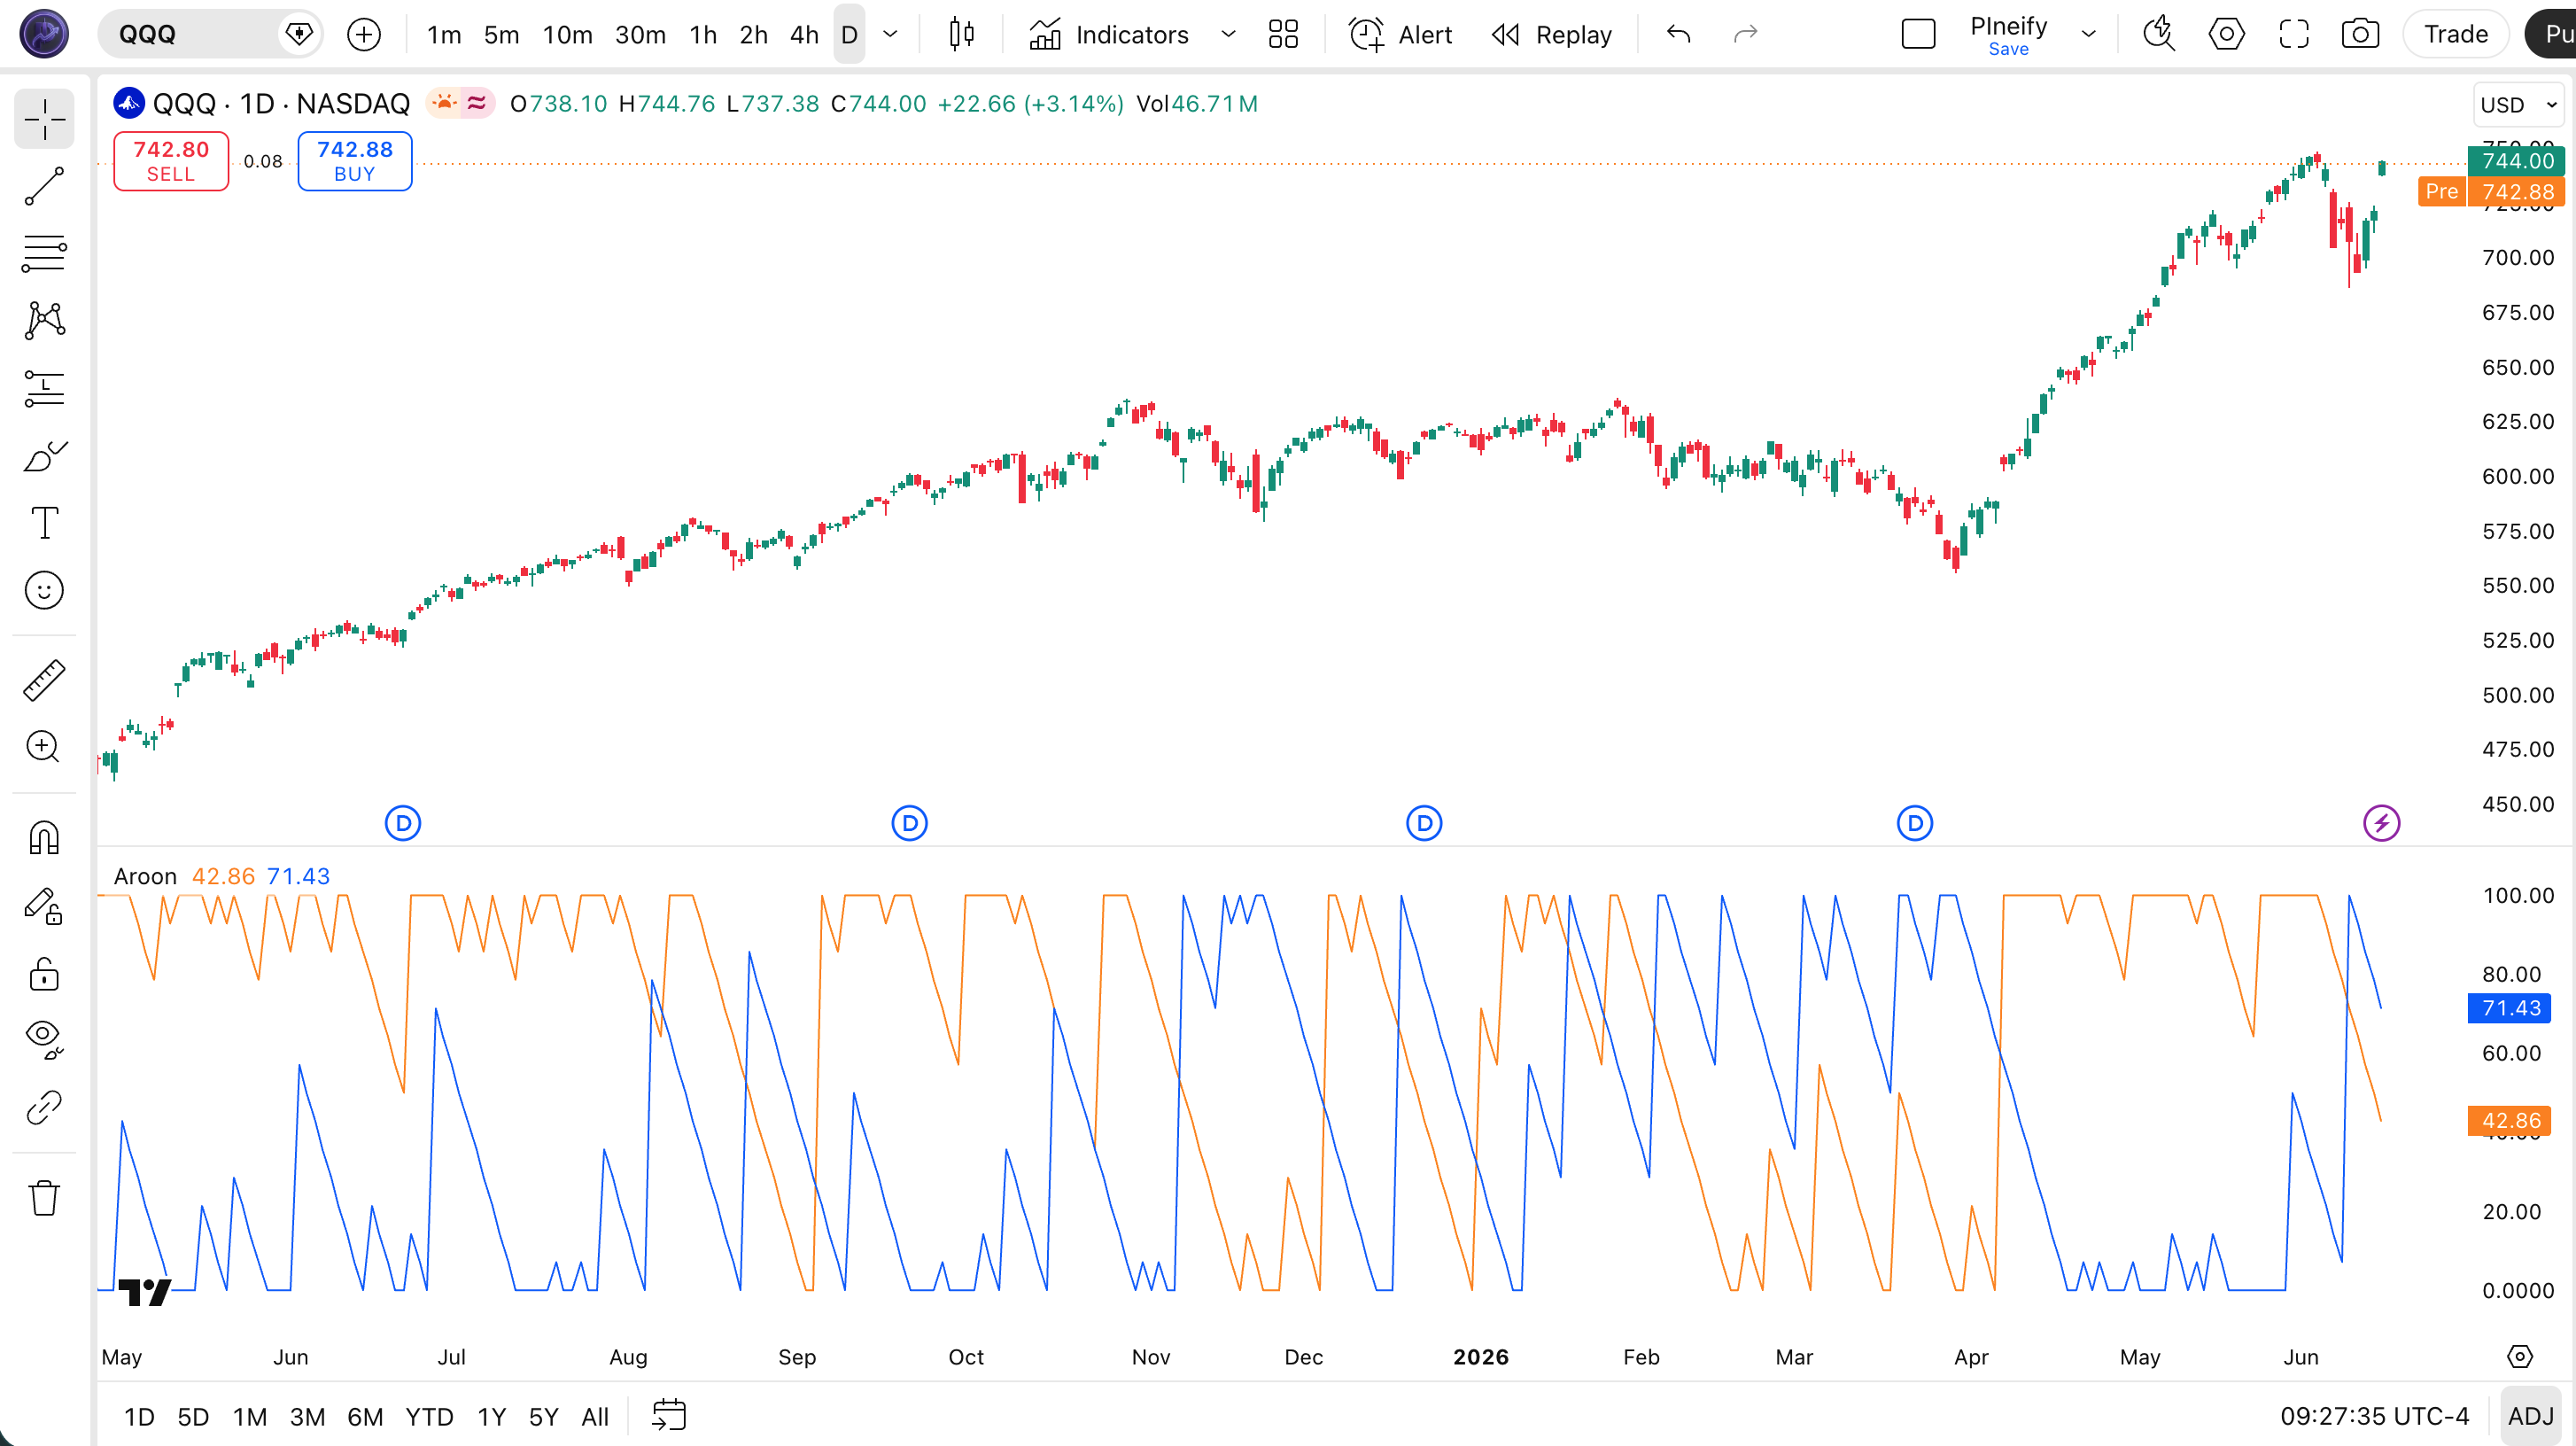This screenshot has height=1446, width=2576.
Task: Activate the zoom in tool
Action: tap(44, 747)
